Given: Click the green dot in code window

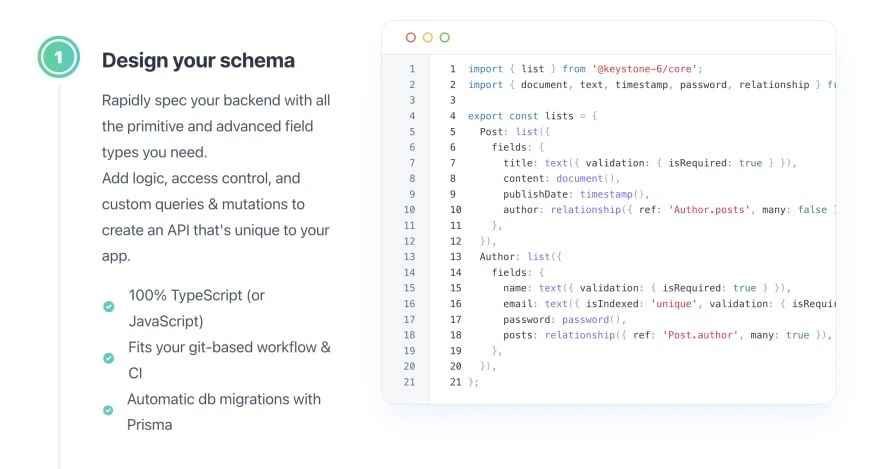Looking at the screenshot, I should click(445, 38).
